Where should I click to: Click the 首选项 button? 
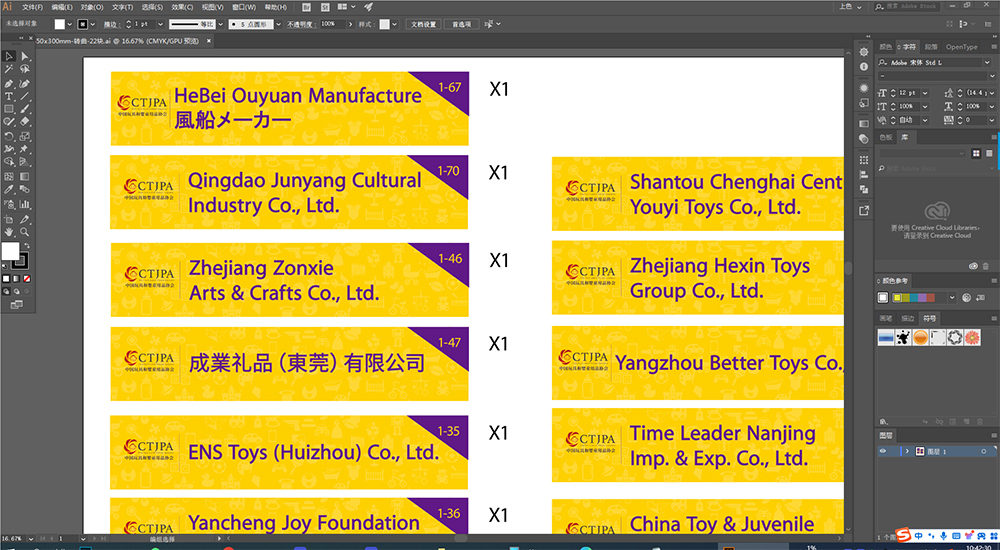pos(461,24)
